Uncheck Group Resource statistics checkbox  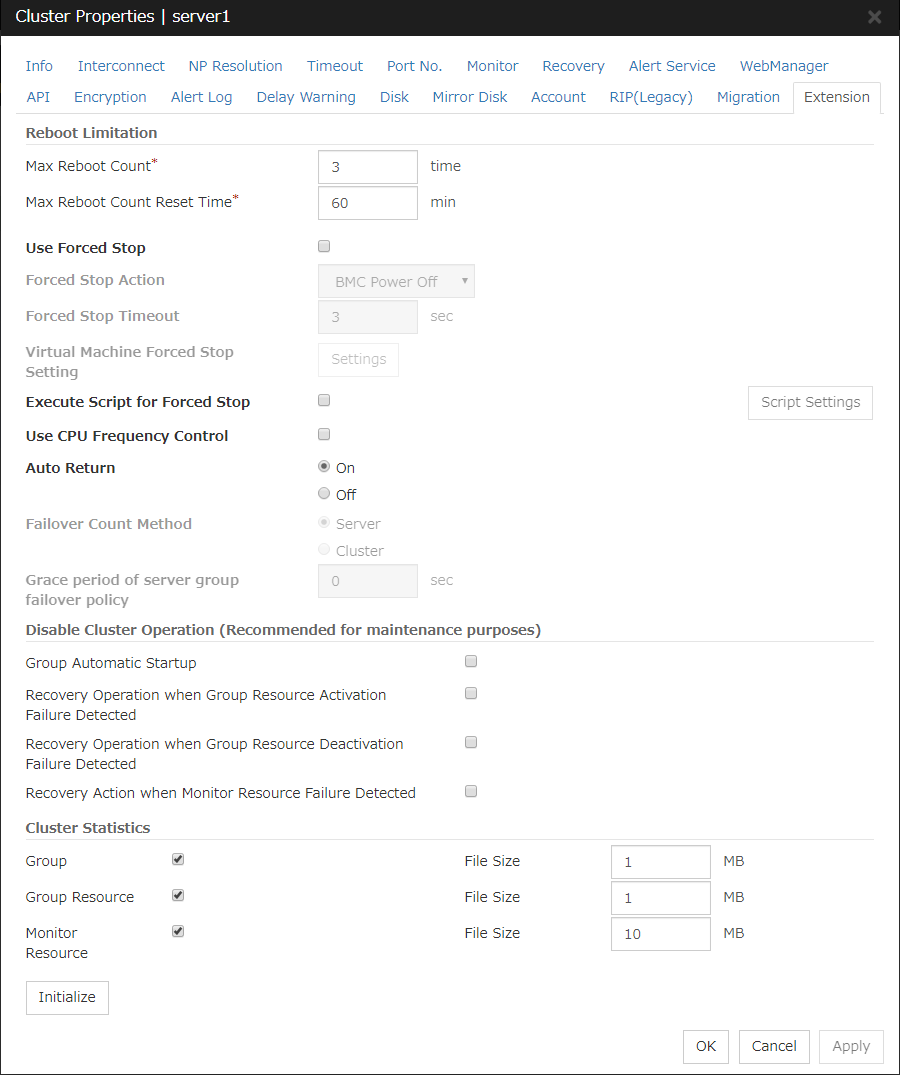(x=178, y=895)
